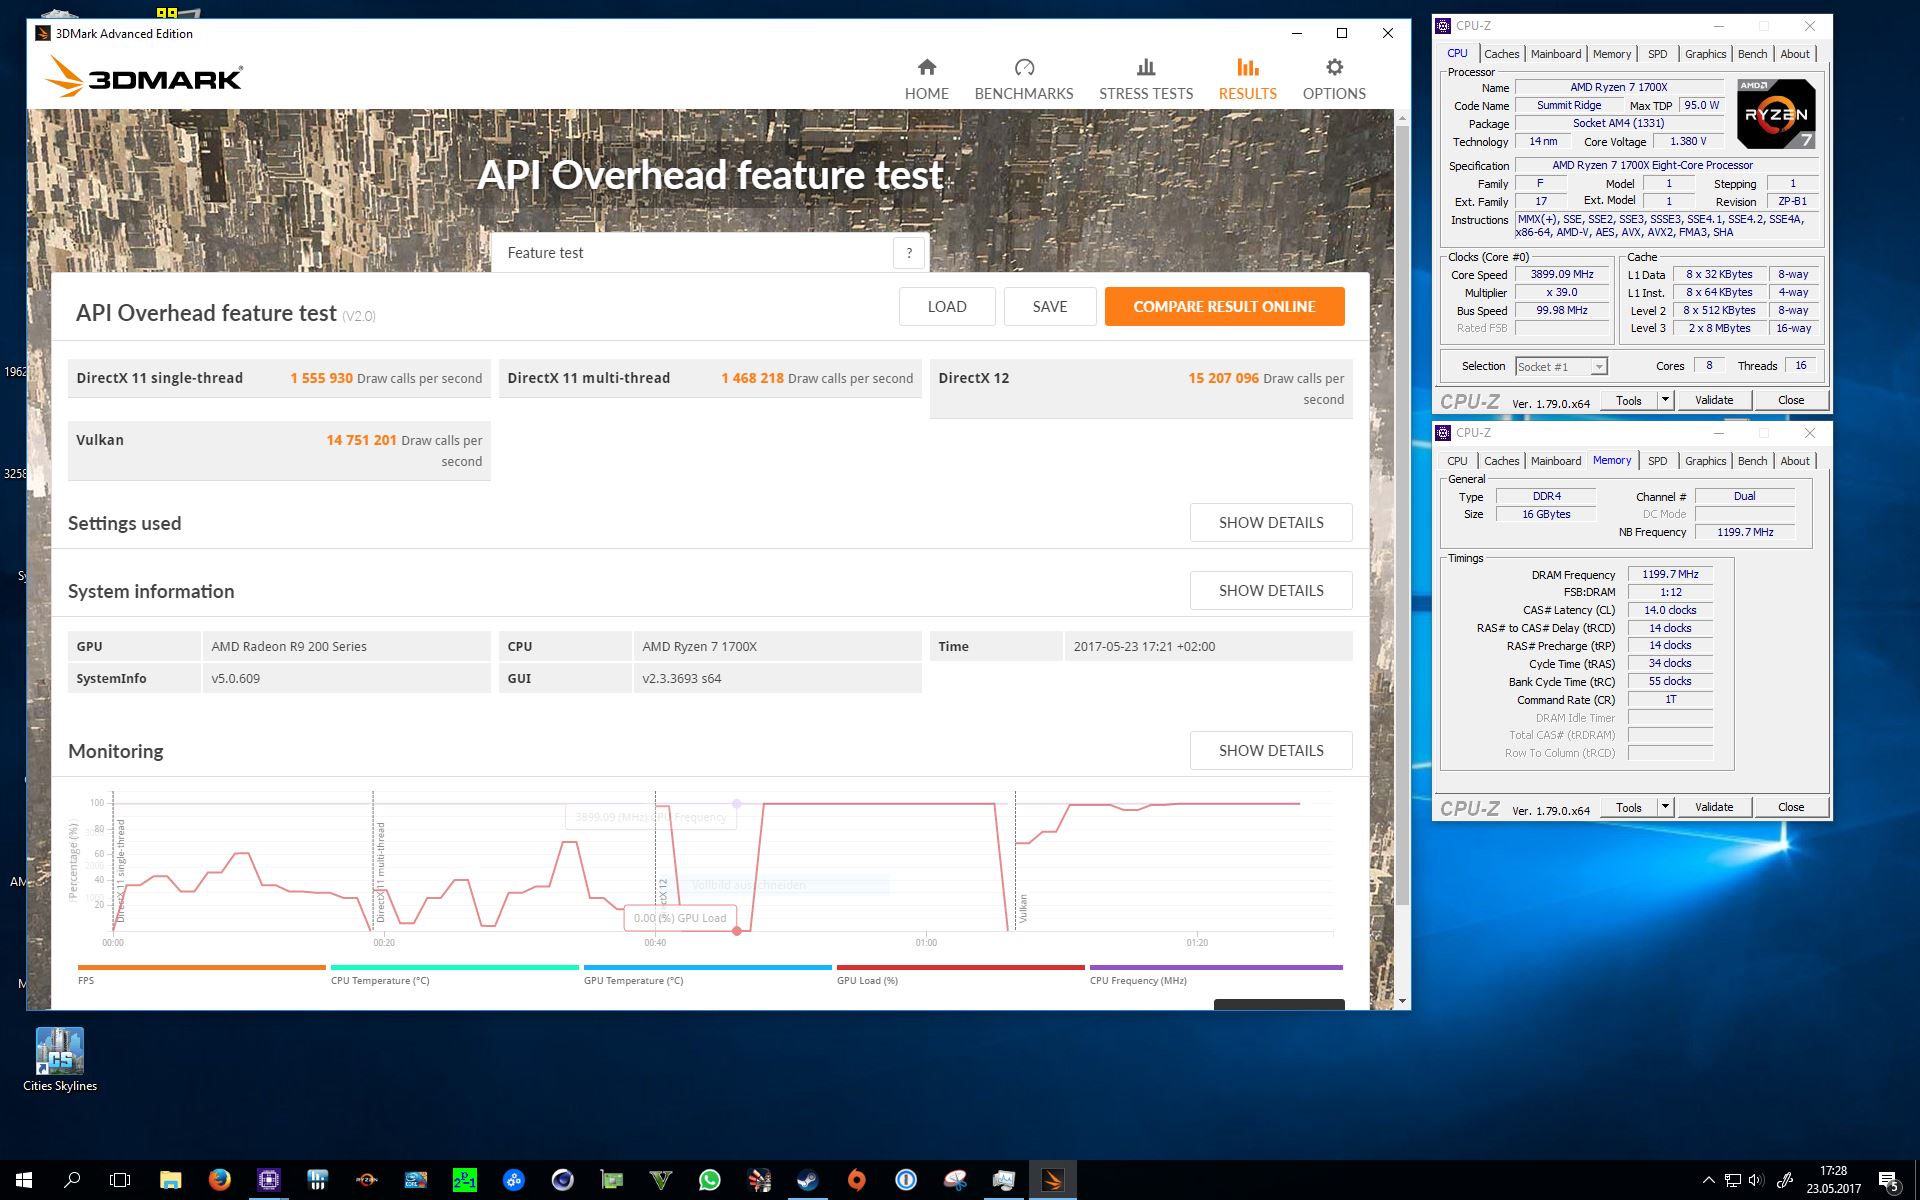
Task: Expand Settings used SHOW DETAILS
Action: coord(1270,522)
